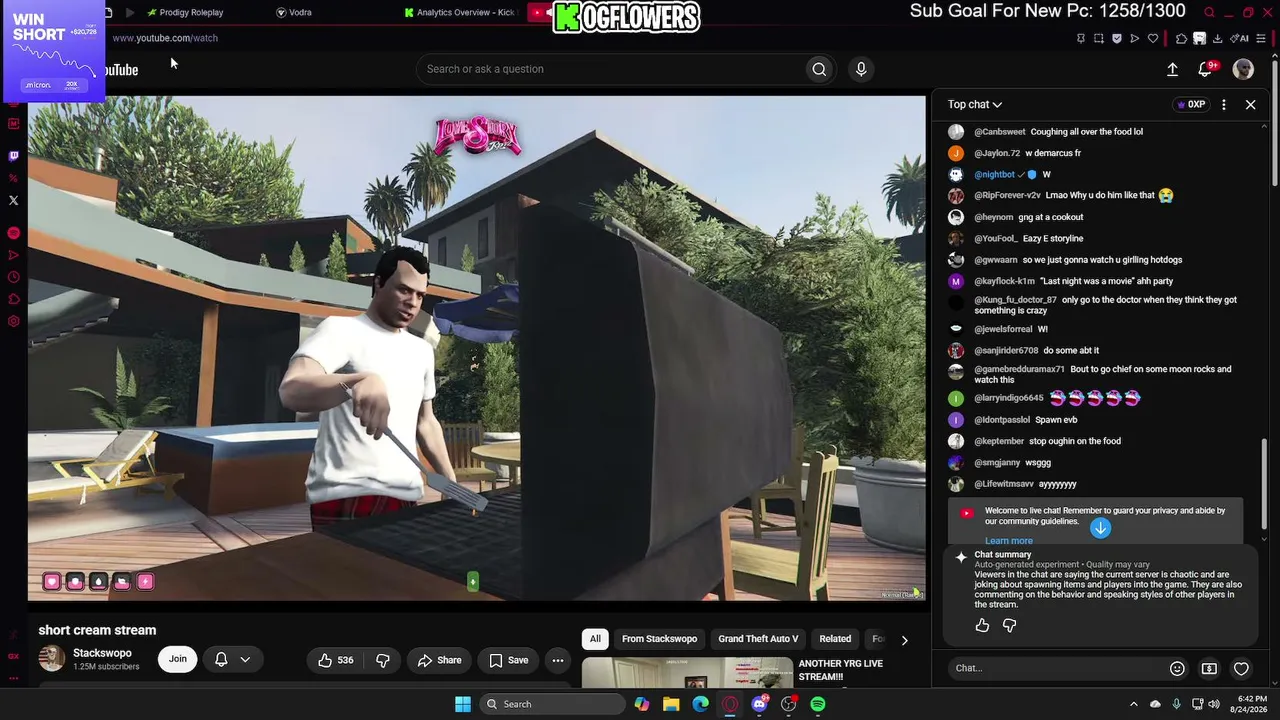
Task: Send a heart reaction in chat
Action: [1241, 668]
